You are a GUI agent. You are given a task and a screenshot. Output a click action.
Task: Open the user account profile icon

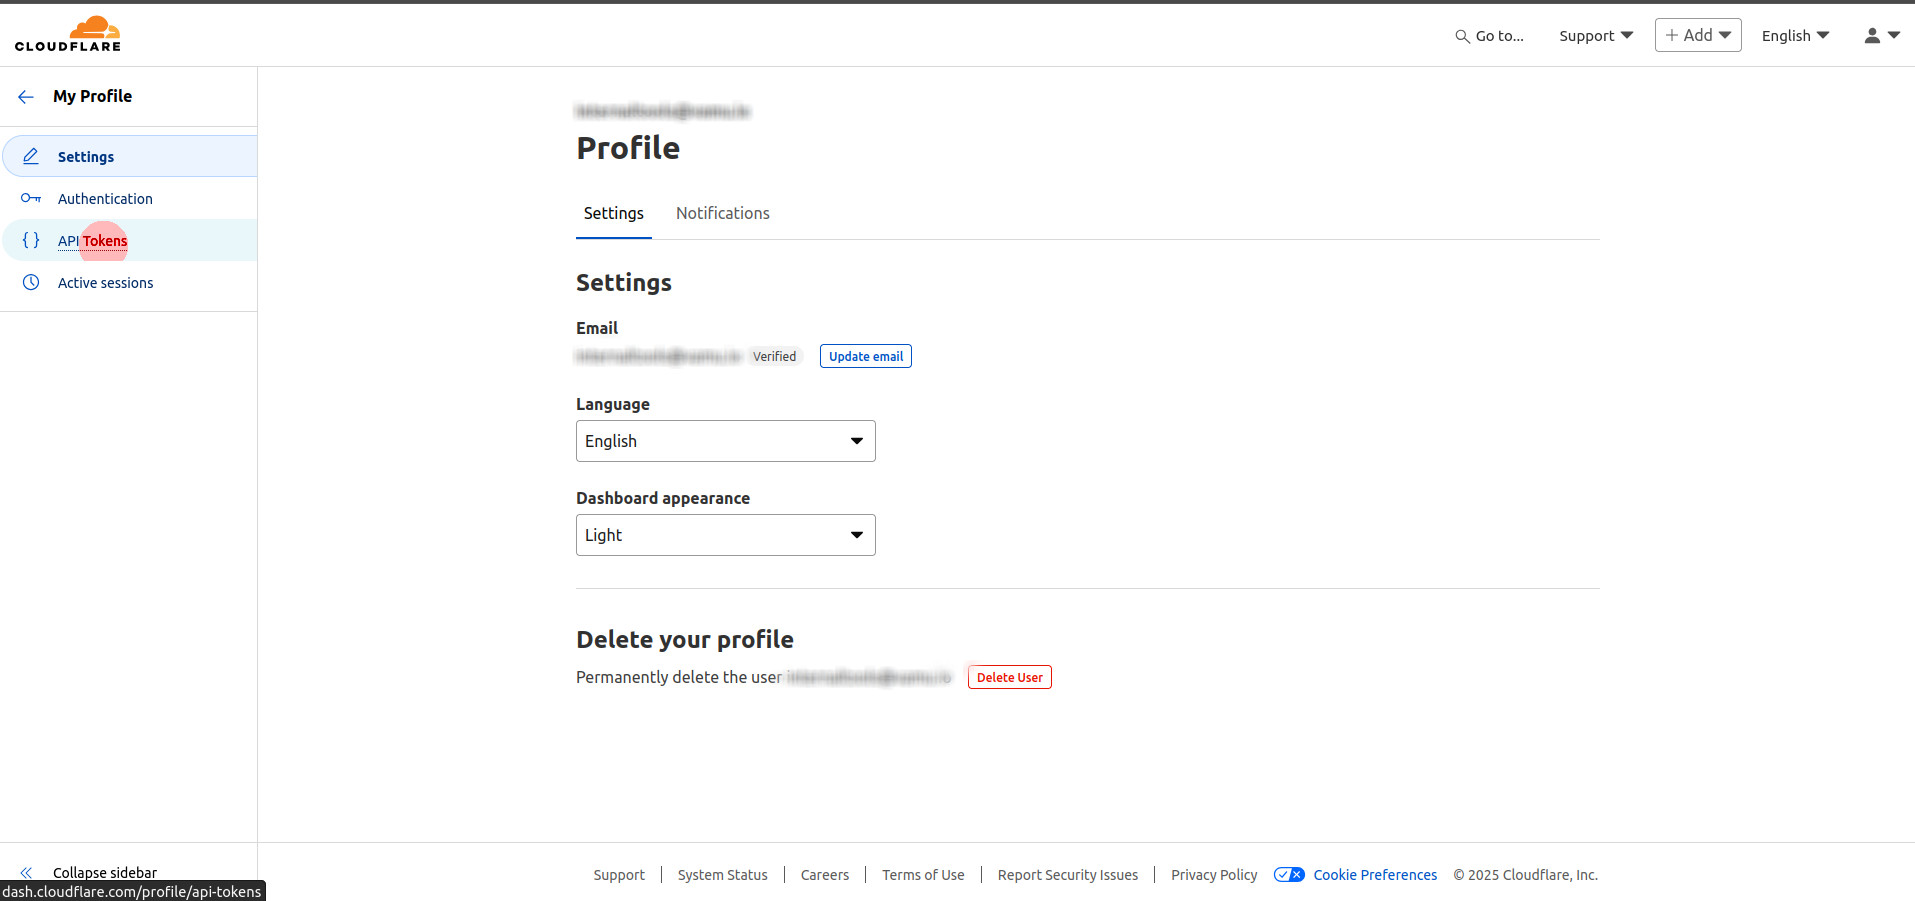coord(1872,35)
